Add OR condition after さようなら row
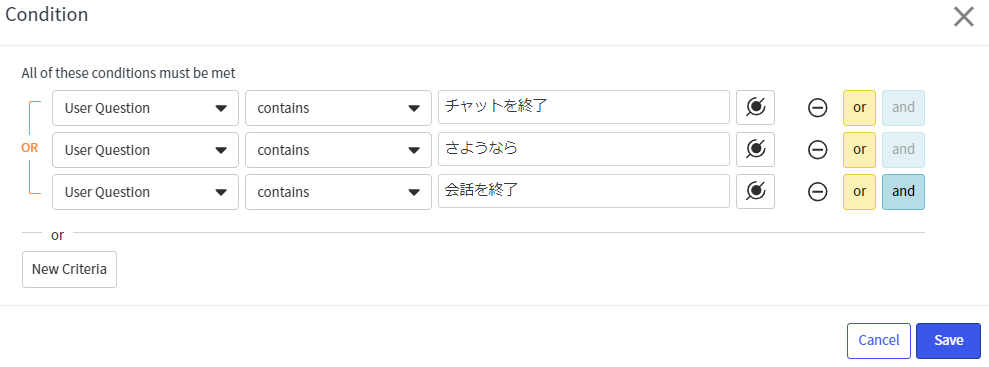Screen dimensions: 989x367 [x=859, y=149]
